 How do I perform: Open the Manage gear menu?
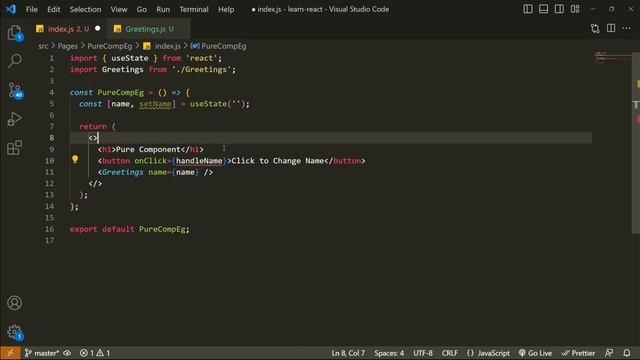click(x=15, y=332)
